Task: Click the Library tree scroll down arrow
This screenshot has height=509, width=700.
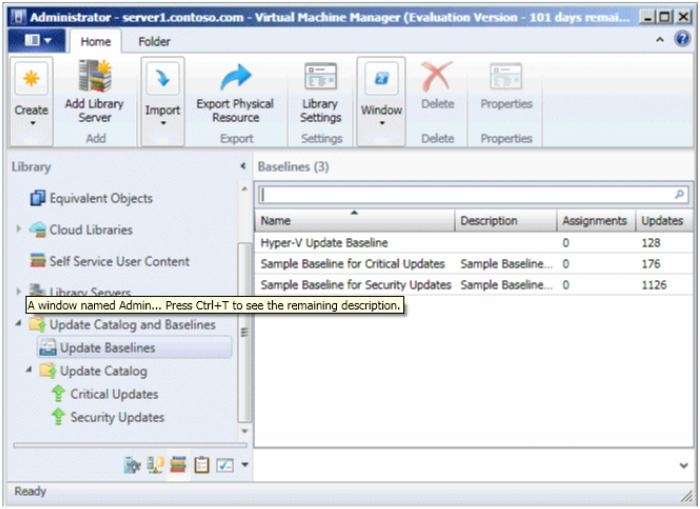Action: click(244, 431)
